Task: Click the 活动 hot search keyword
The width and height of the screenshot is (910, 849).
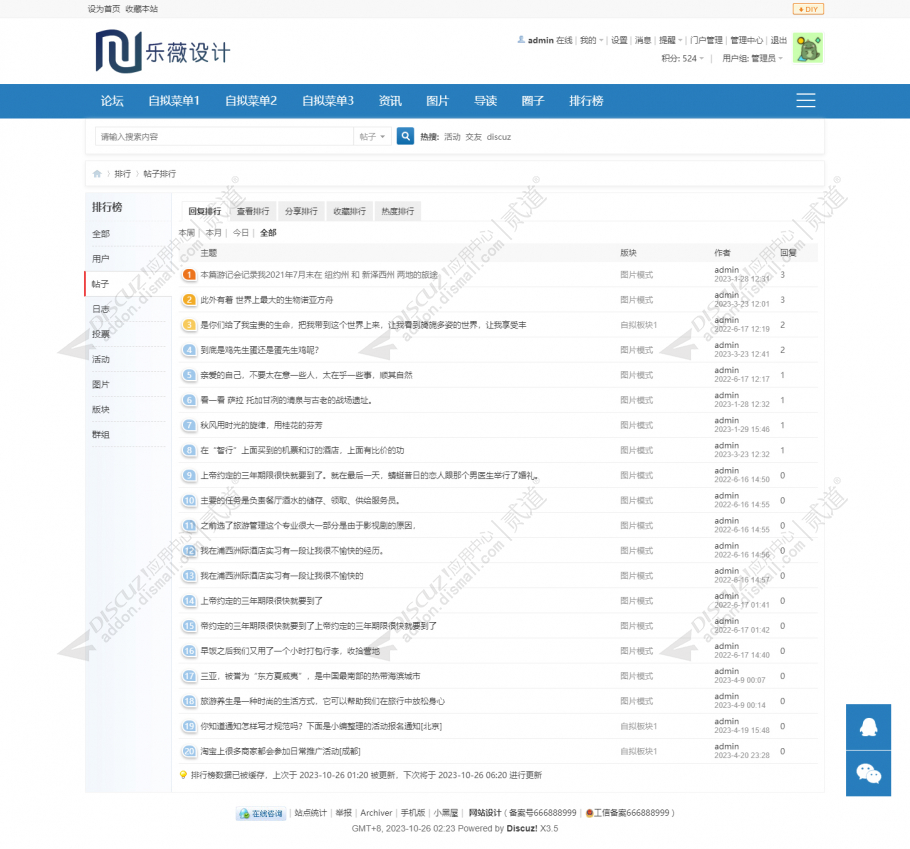Action: coord(452,137)
